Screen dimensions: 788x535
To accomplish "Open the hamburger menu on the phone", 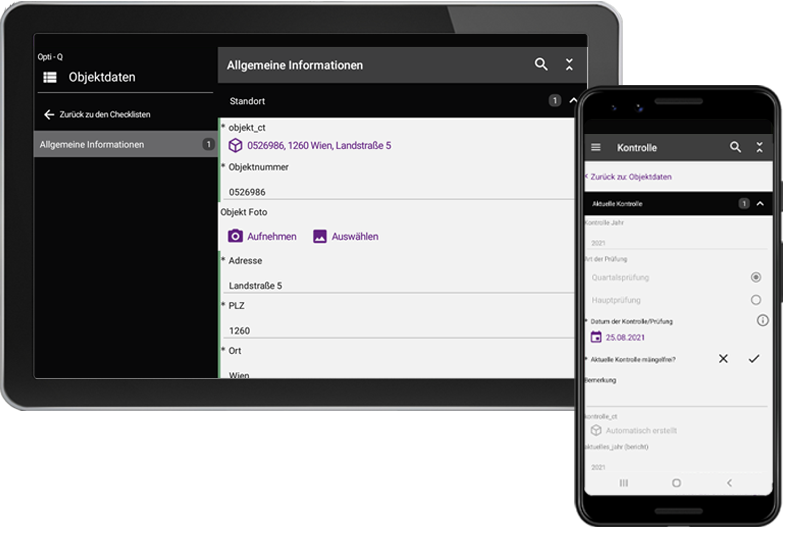I will [x=596, y=148].
